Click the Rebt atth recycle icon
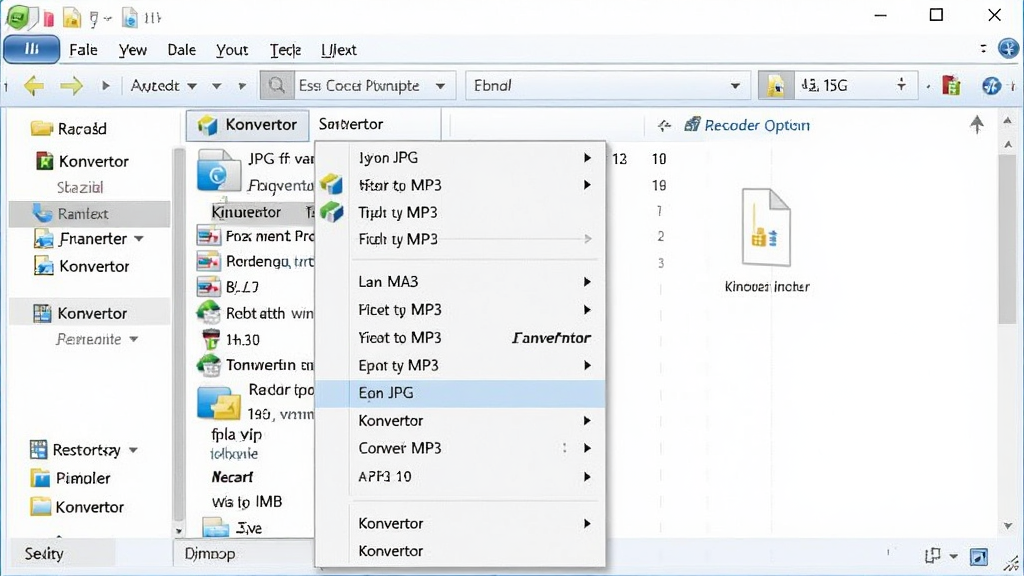This screenshot has width=1024, height=576. pyautogui.click(x=208, y=313)
